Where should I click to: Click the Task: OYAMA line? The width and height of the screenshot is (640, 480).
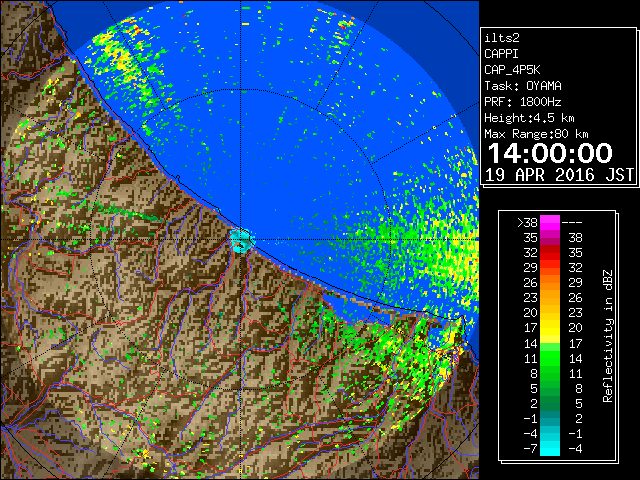(523, 86)
